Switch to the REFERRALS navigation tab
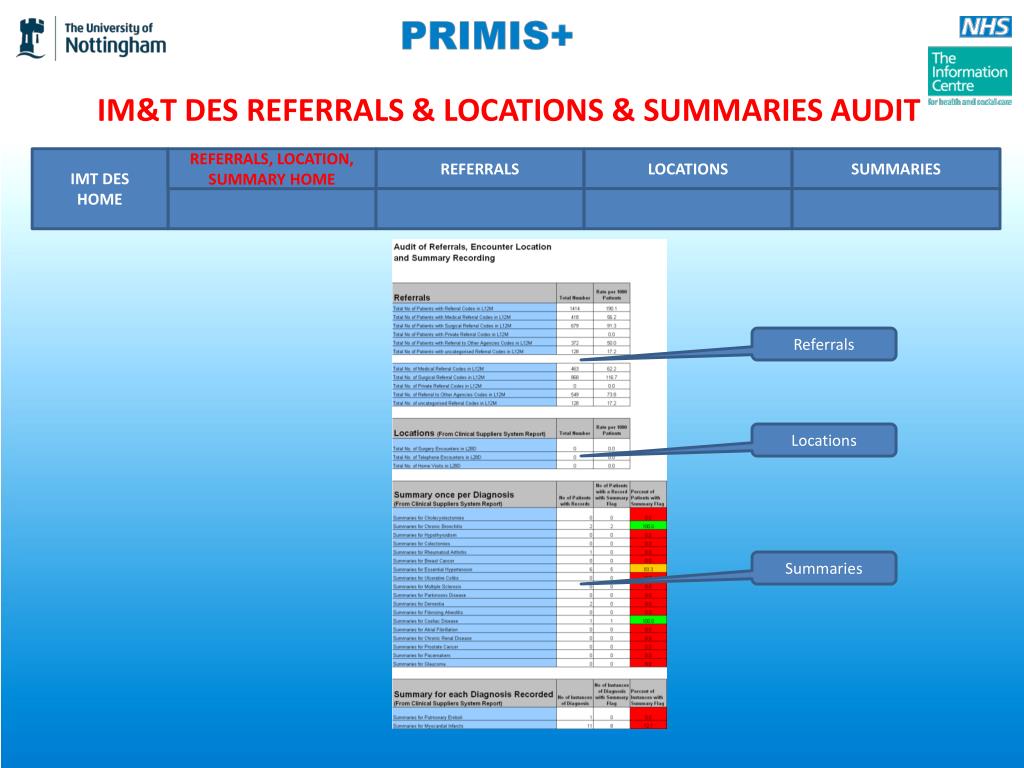The width and height of the screenshot is (1024, 768). 479,169
